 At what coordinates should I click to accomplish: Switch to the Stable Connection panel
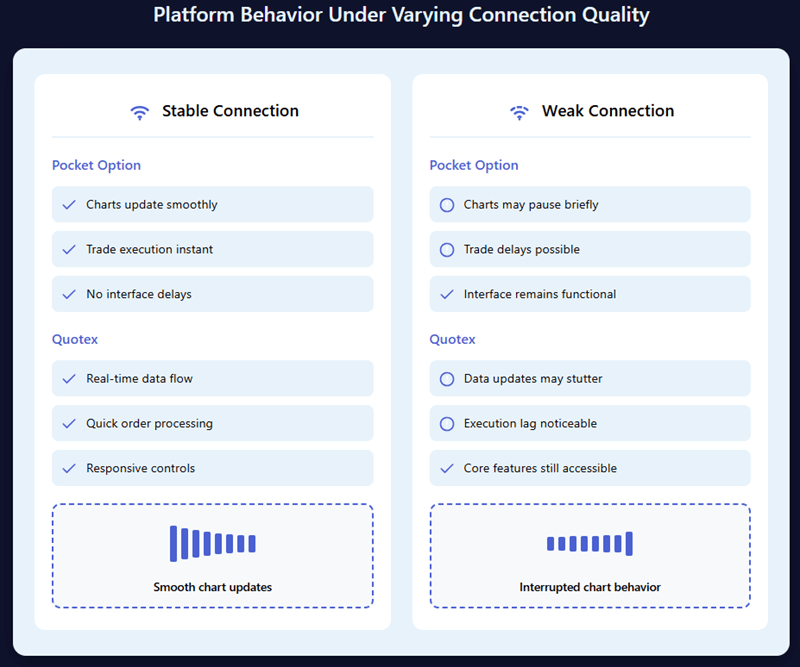(231, 111)
